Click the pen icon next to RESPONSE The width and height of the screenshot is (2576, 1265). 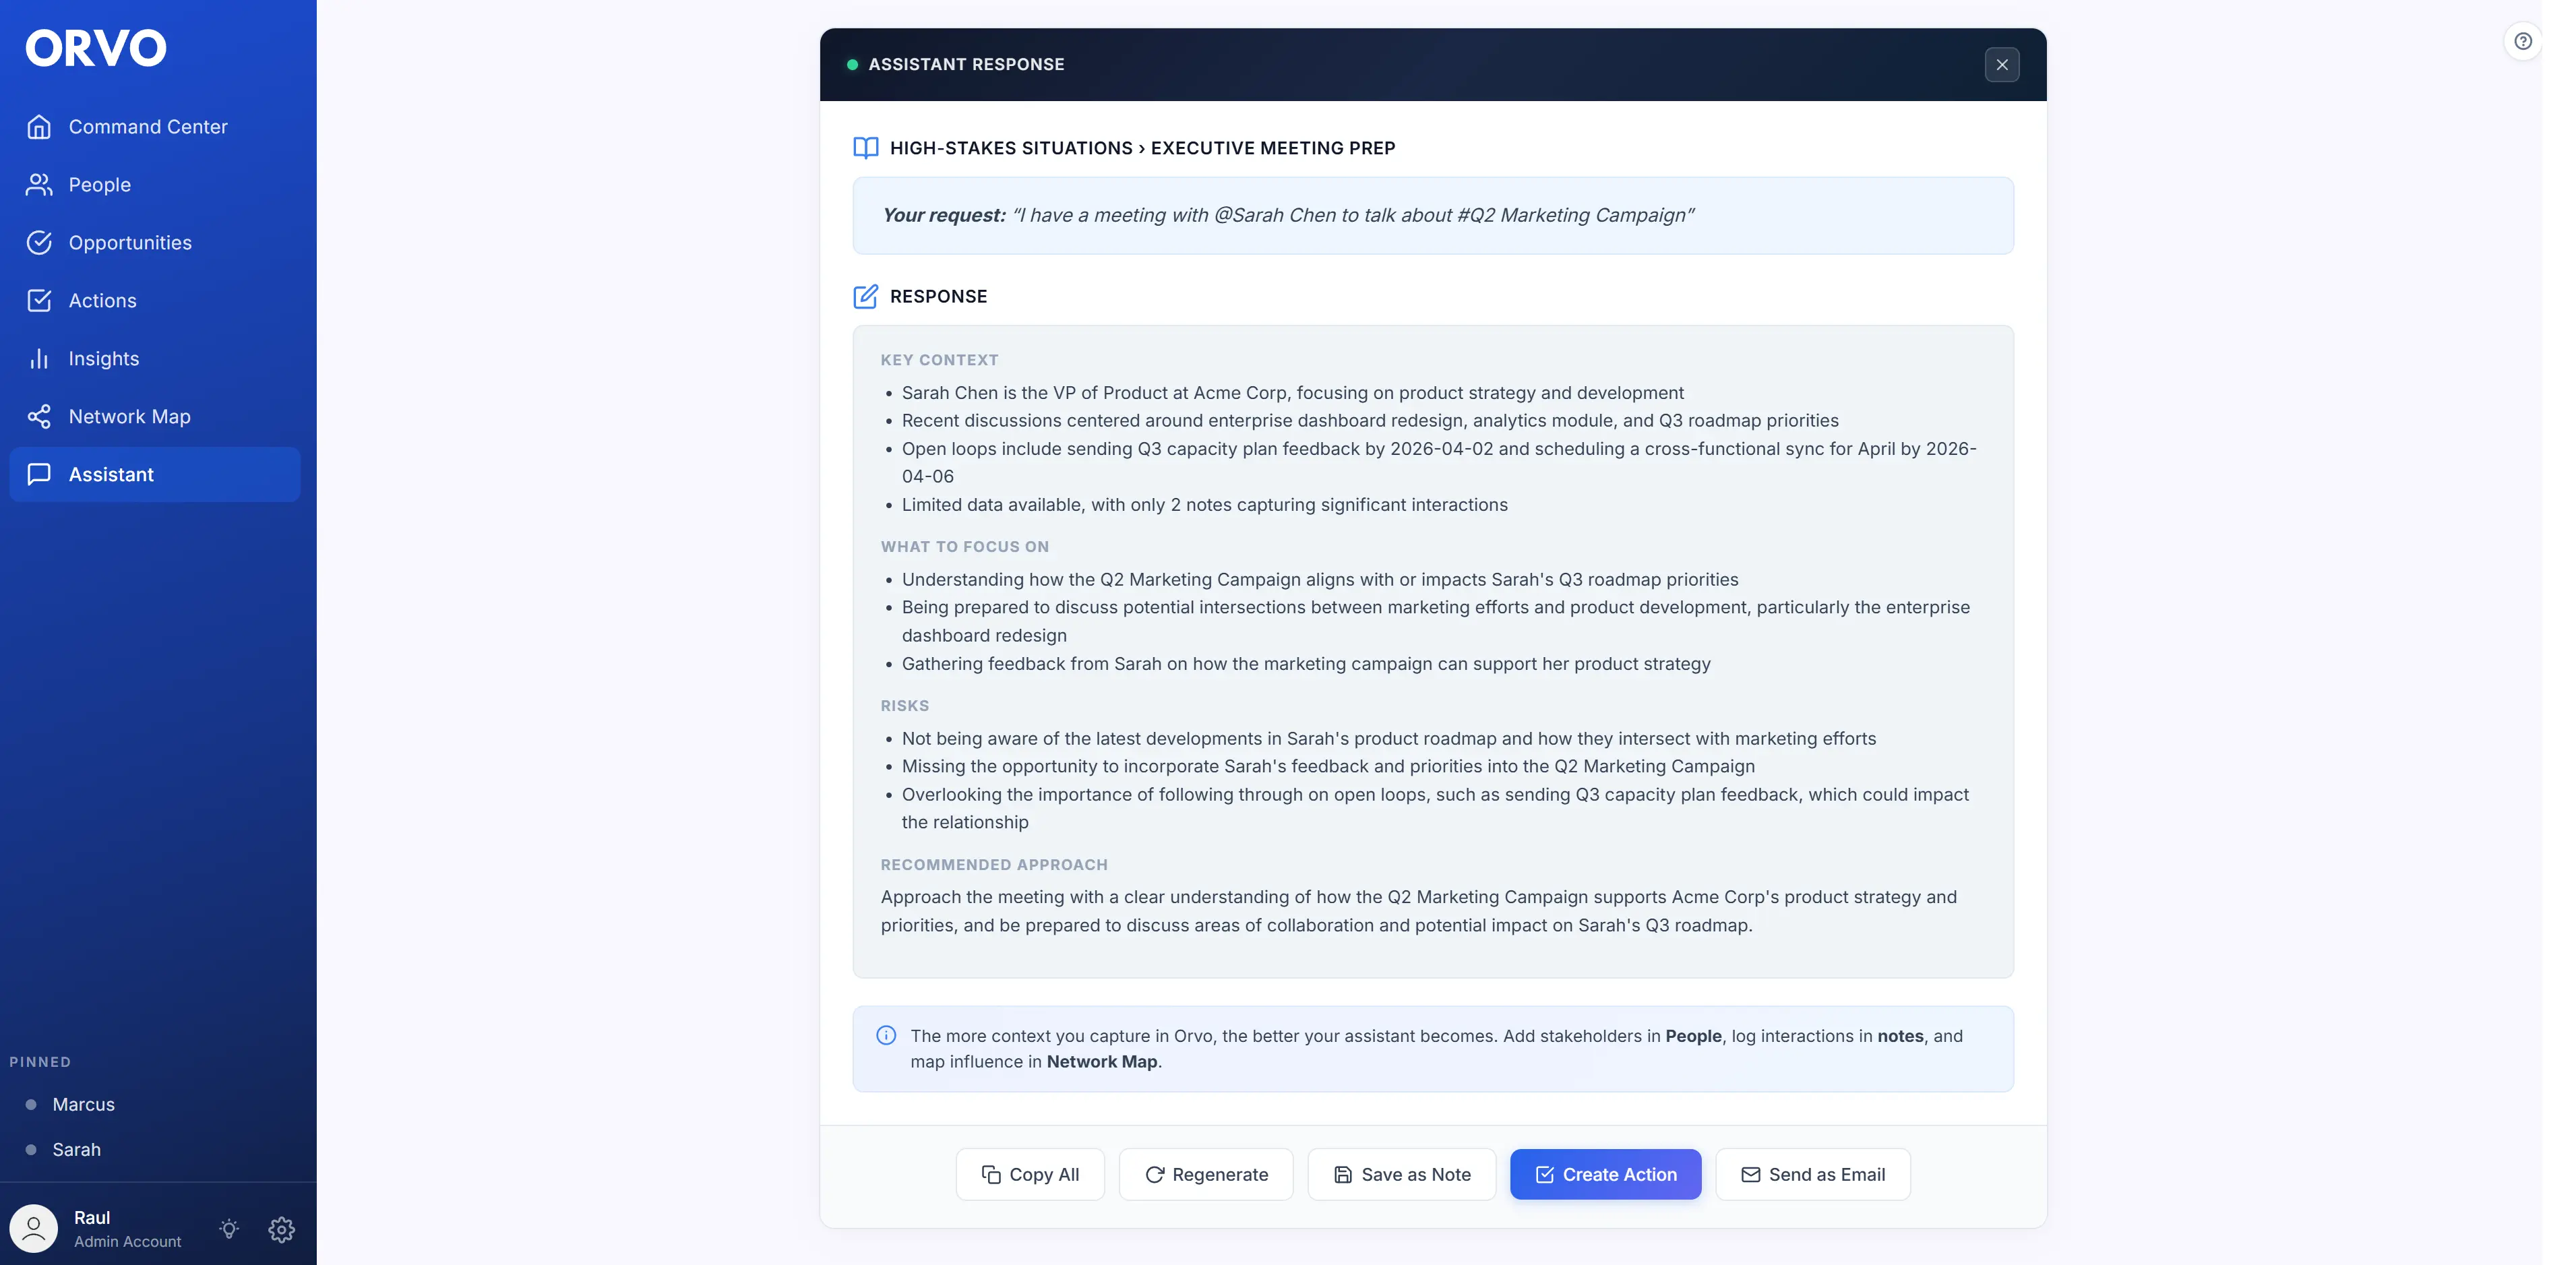tap(866, 296)
